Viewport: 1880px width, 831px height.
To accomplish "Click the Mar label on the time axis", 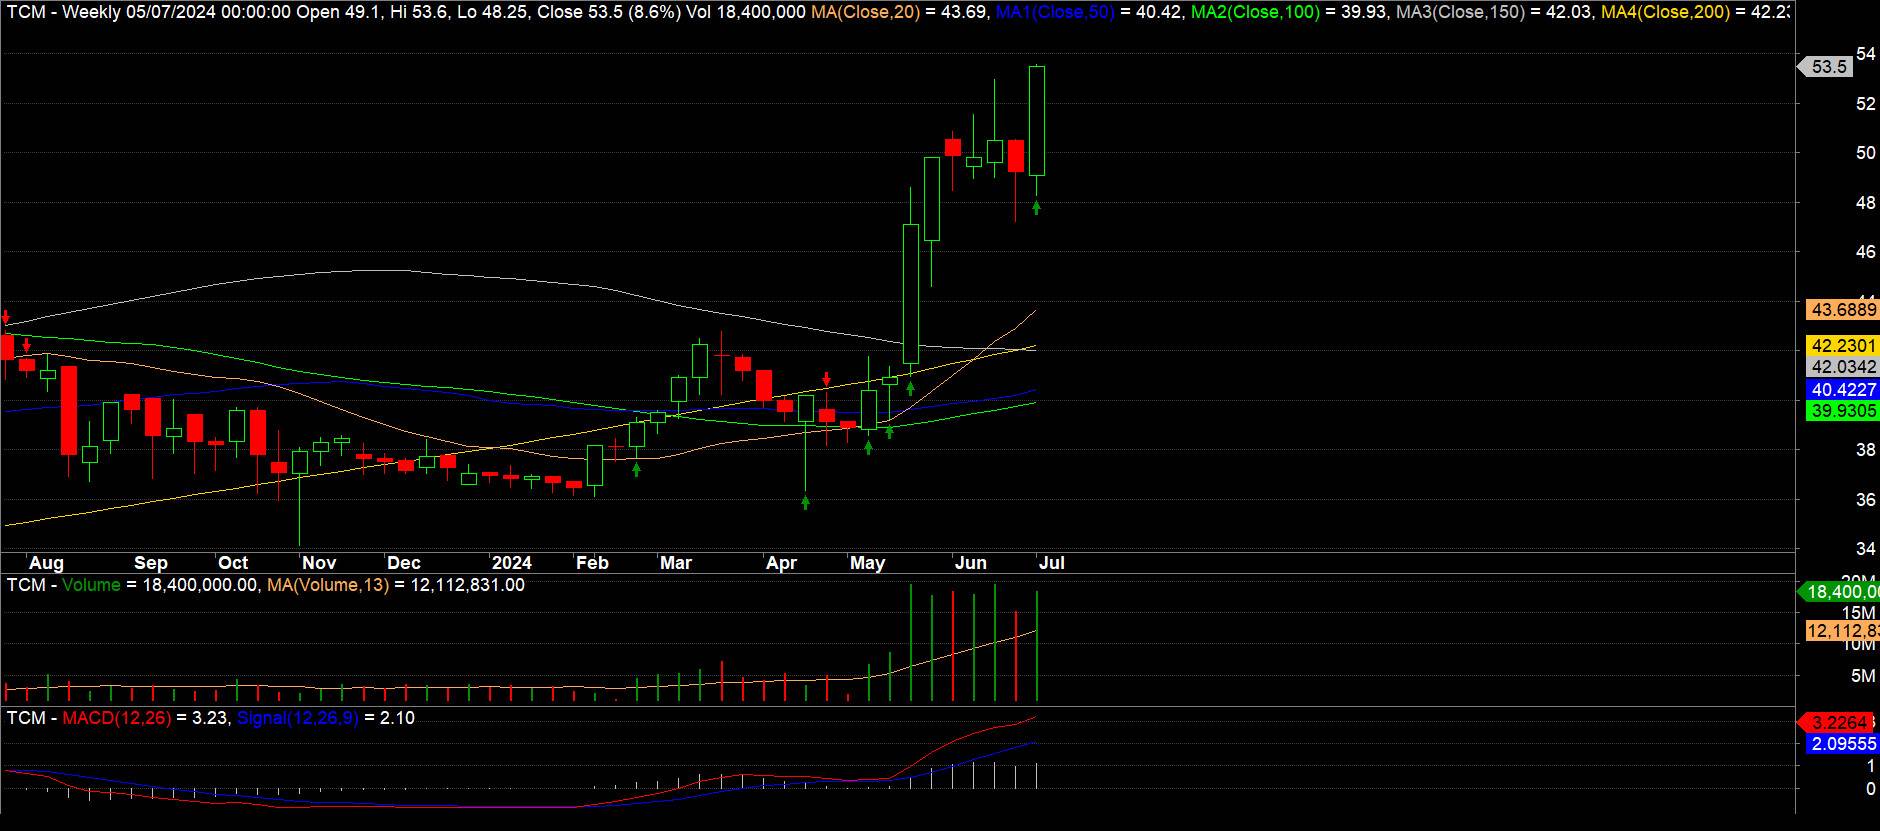I will (x=676, y=563).
